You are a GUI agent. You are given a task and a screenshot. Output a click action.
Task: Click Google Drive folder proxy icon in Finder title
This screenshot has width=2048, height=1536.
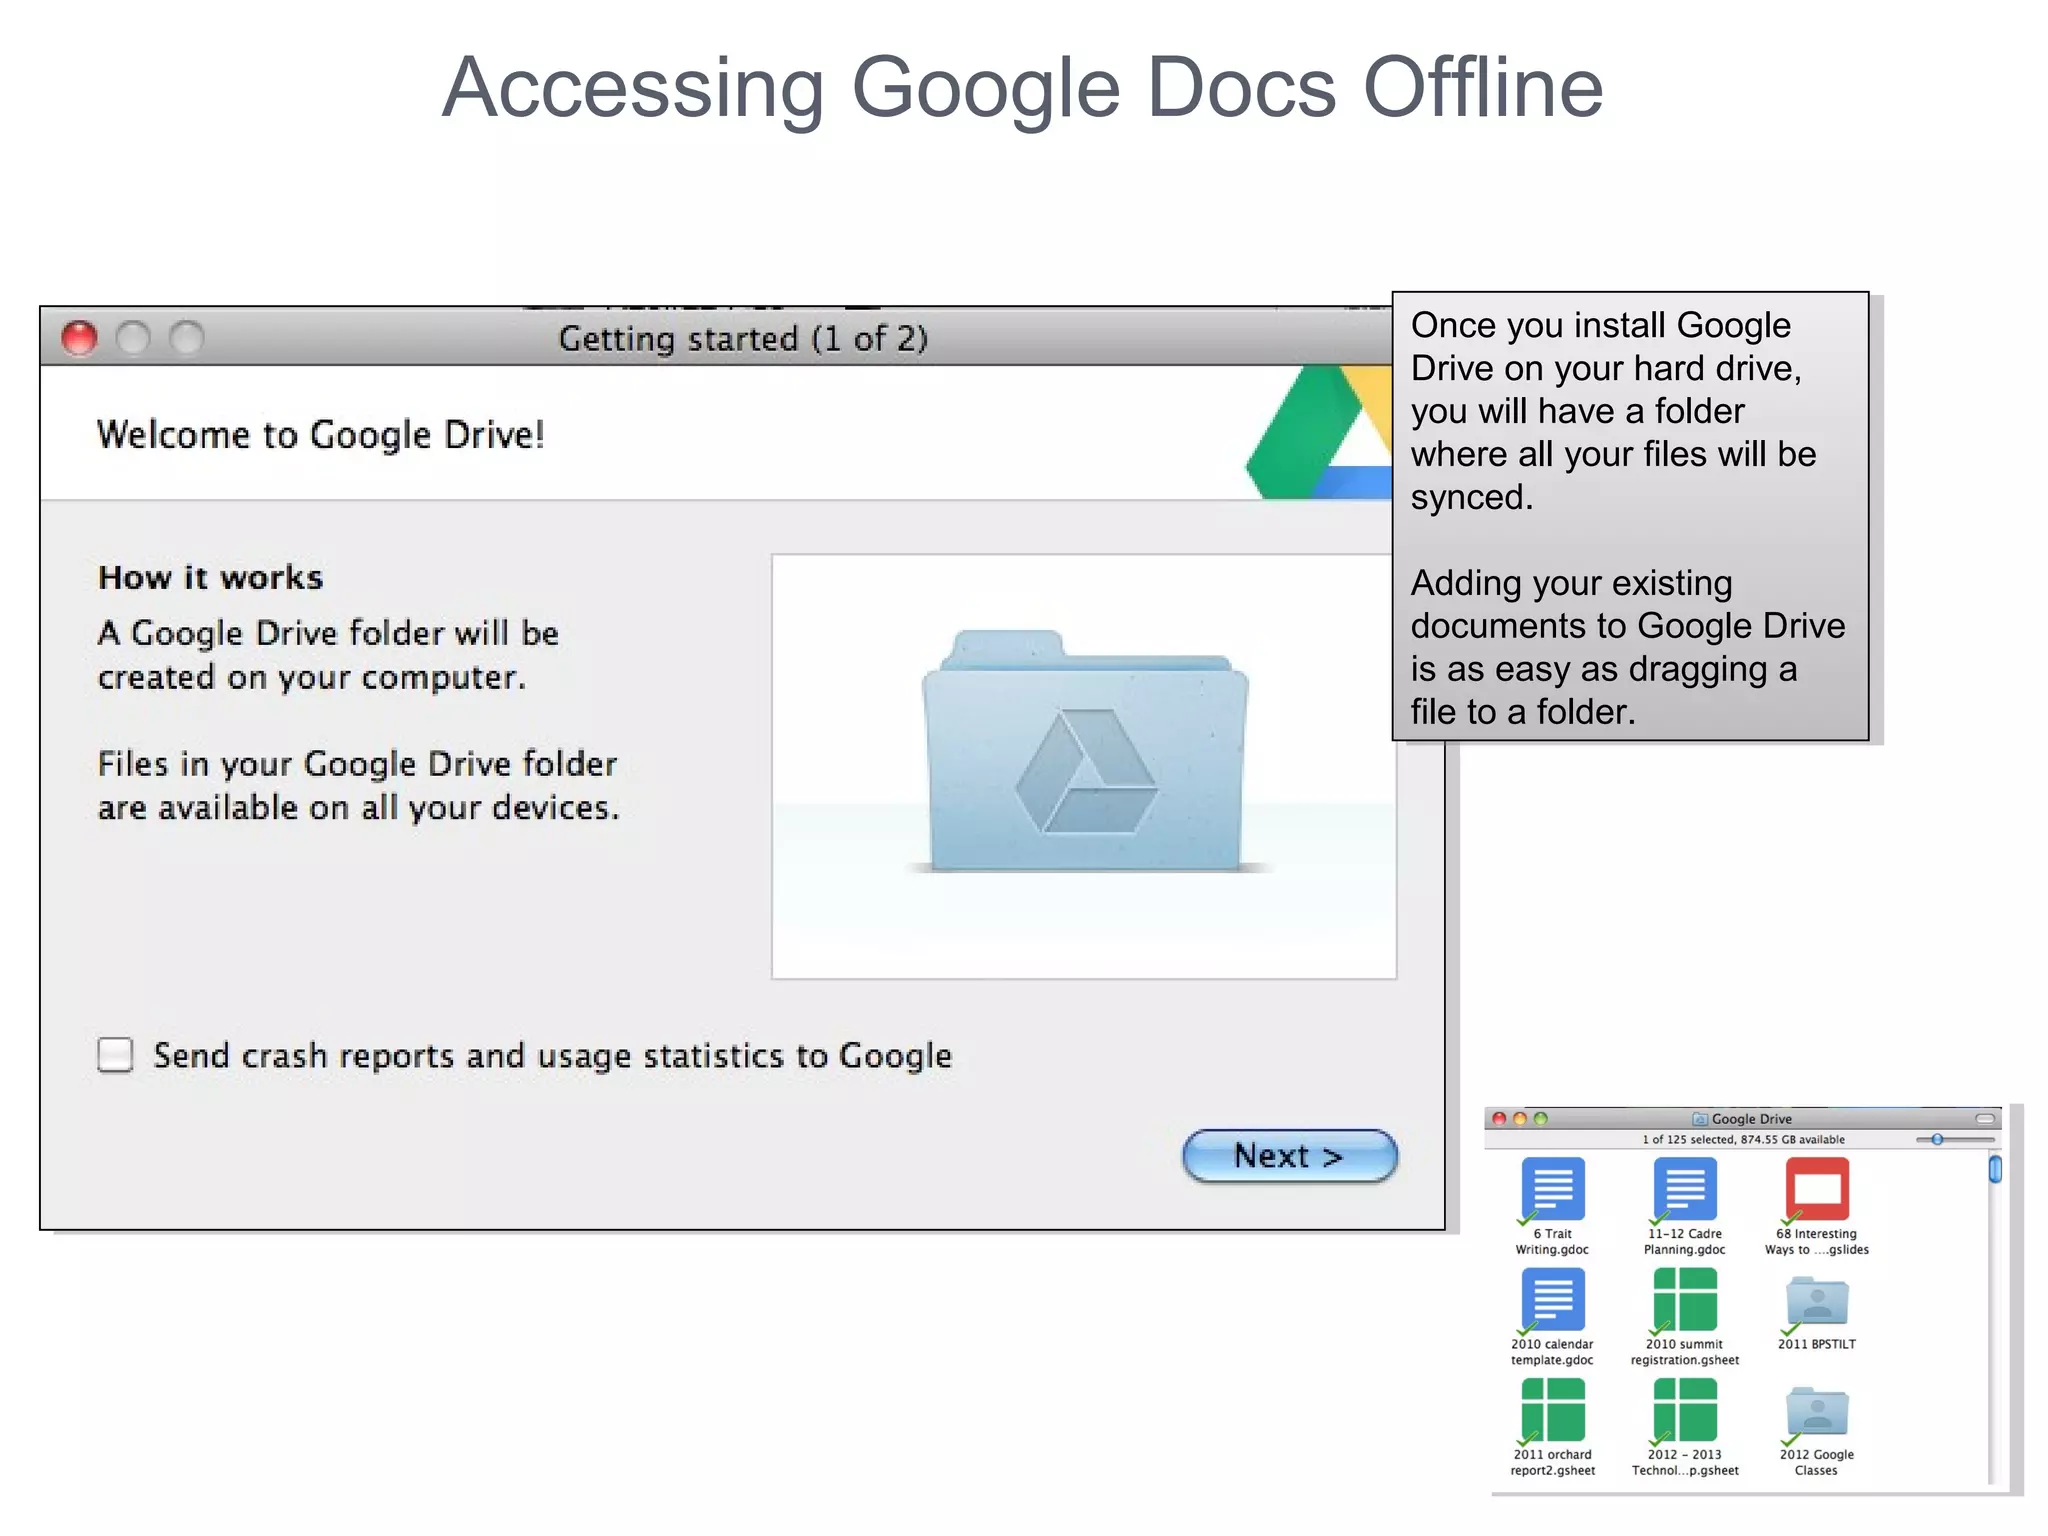pyautogui.click(x=1700, y=1119)
